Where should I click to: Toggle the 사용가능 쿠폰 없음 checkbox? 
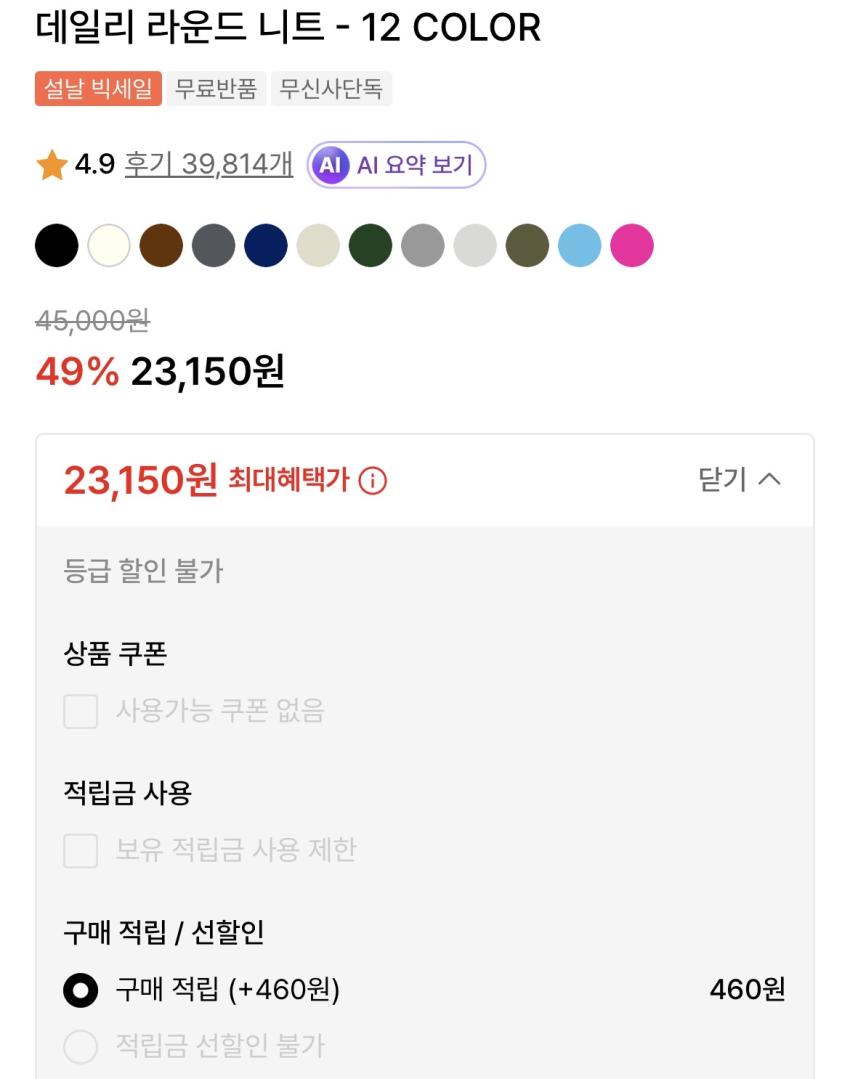(81, 712)
